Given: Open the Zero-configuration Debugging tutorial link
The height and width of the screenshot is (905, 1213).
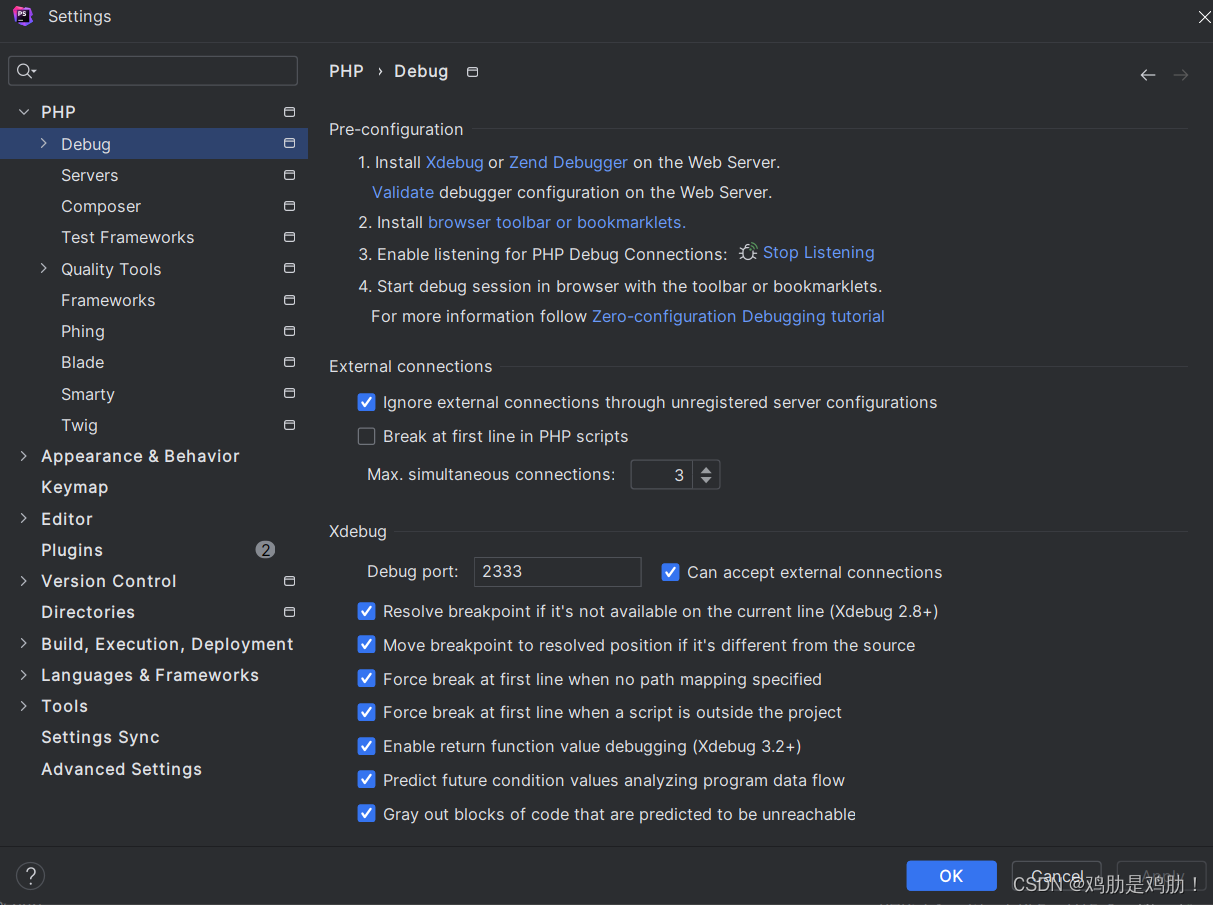Looking at the screenshot, I should 737,316.
